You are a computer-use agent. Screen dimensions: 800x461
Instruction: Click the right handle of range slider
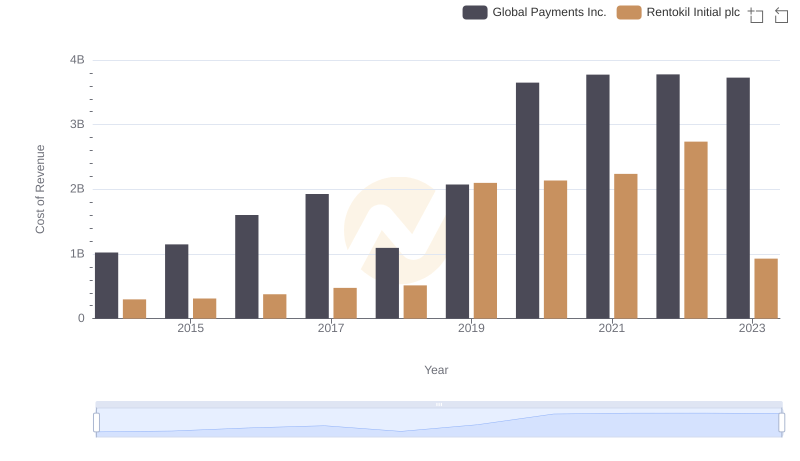click(782, 422)
